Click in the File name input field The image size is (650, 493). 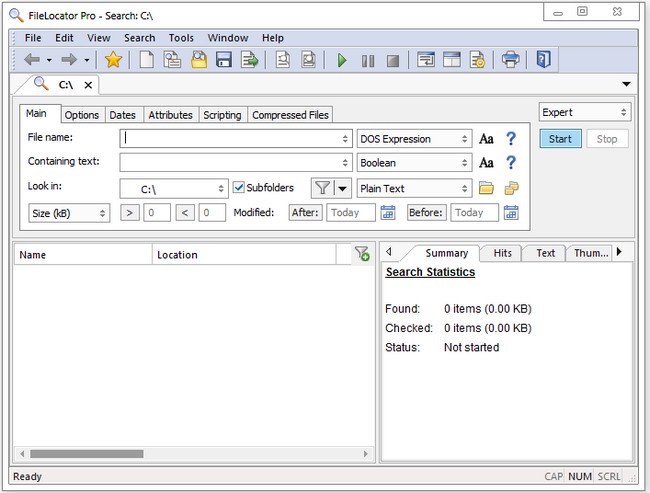tap(235, 138)
